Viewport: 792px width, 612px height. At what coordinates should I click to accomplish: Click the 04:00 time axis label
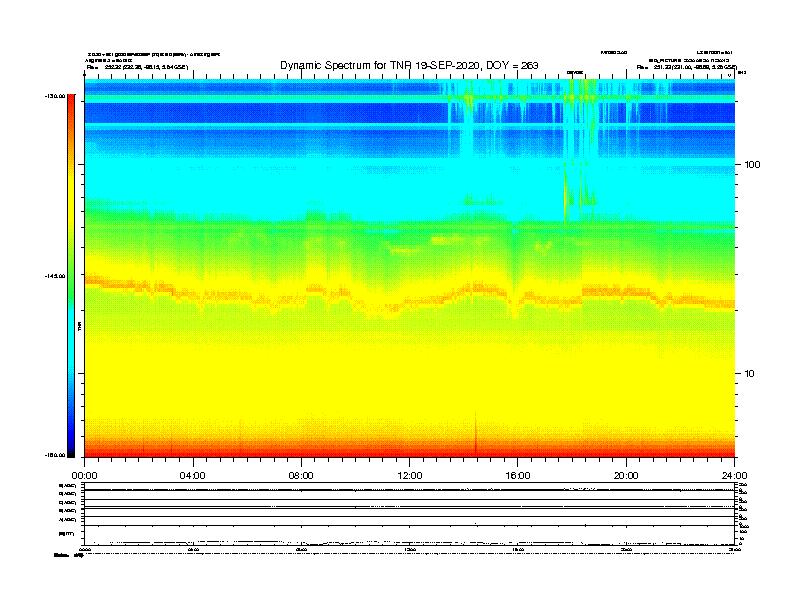click(x=193, y=476)
